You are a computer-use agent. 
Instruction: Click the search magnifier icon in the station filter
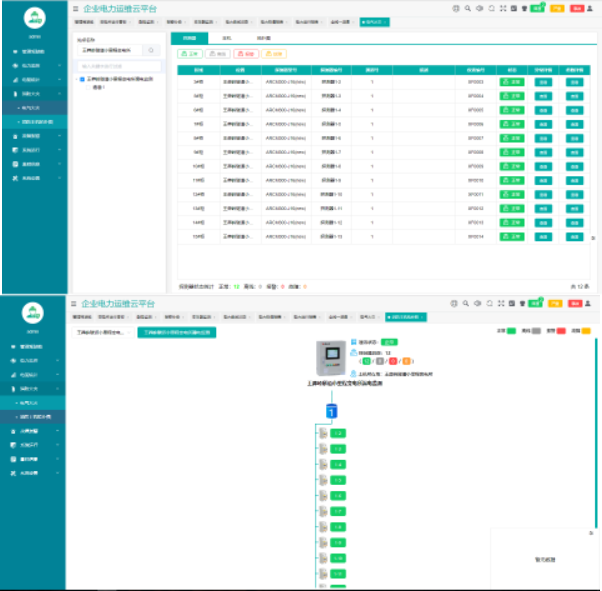coord(151,49)
